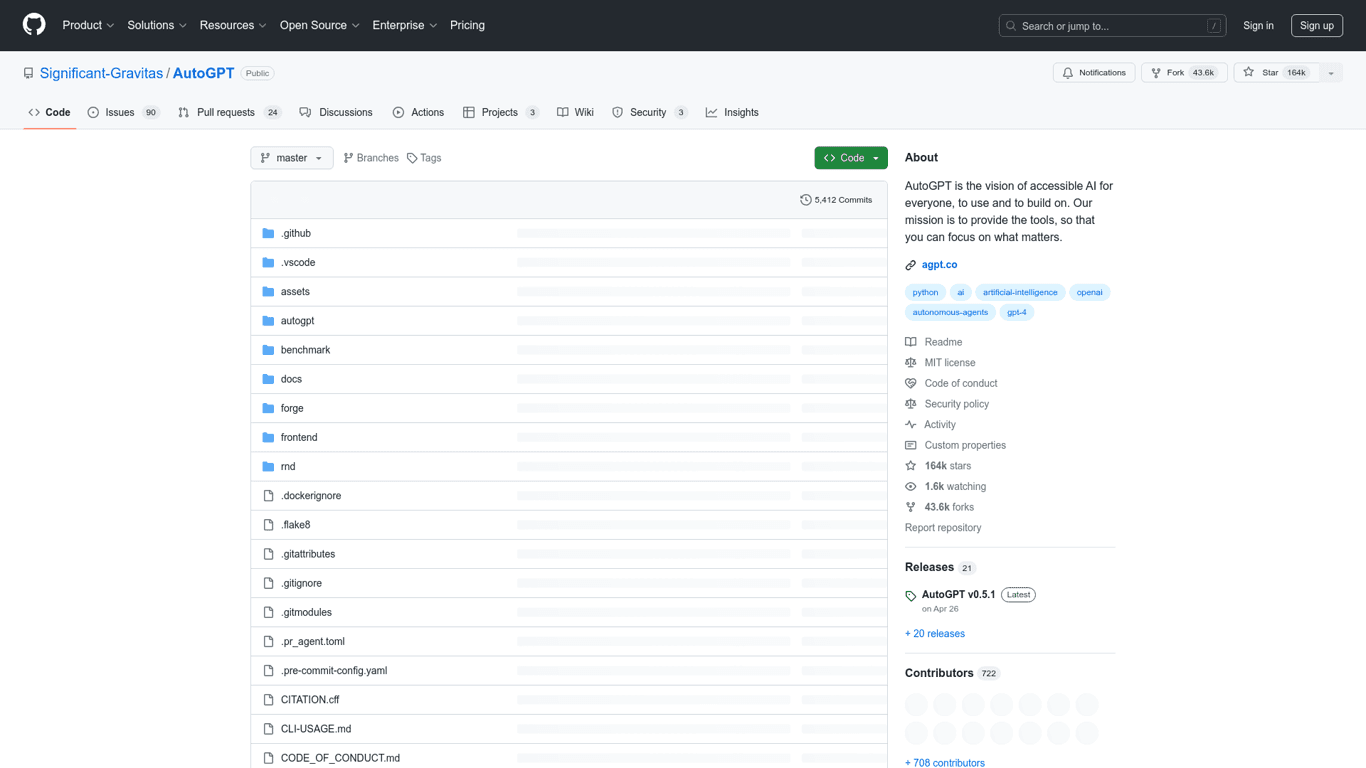1366x768 pixels.
Task: Click the '+ 20 releases' link
Action: click(934, 634)
